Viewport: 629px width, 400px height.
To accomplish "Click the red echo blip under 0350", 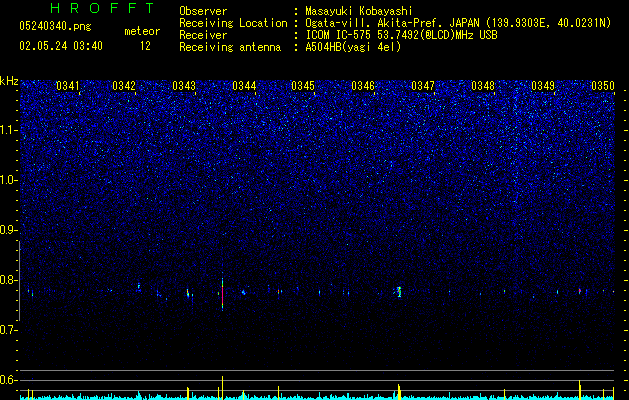I will pos(580,290).
